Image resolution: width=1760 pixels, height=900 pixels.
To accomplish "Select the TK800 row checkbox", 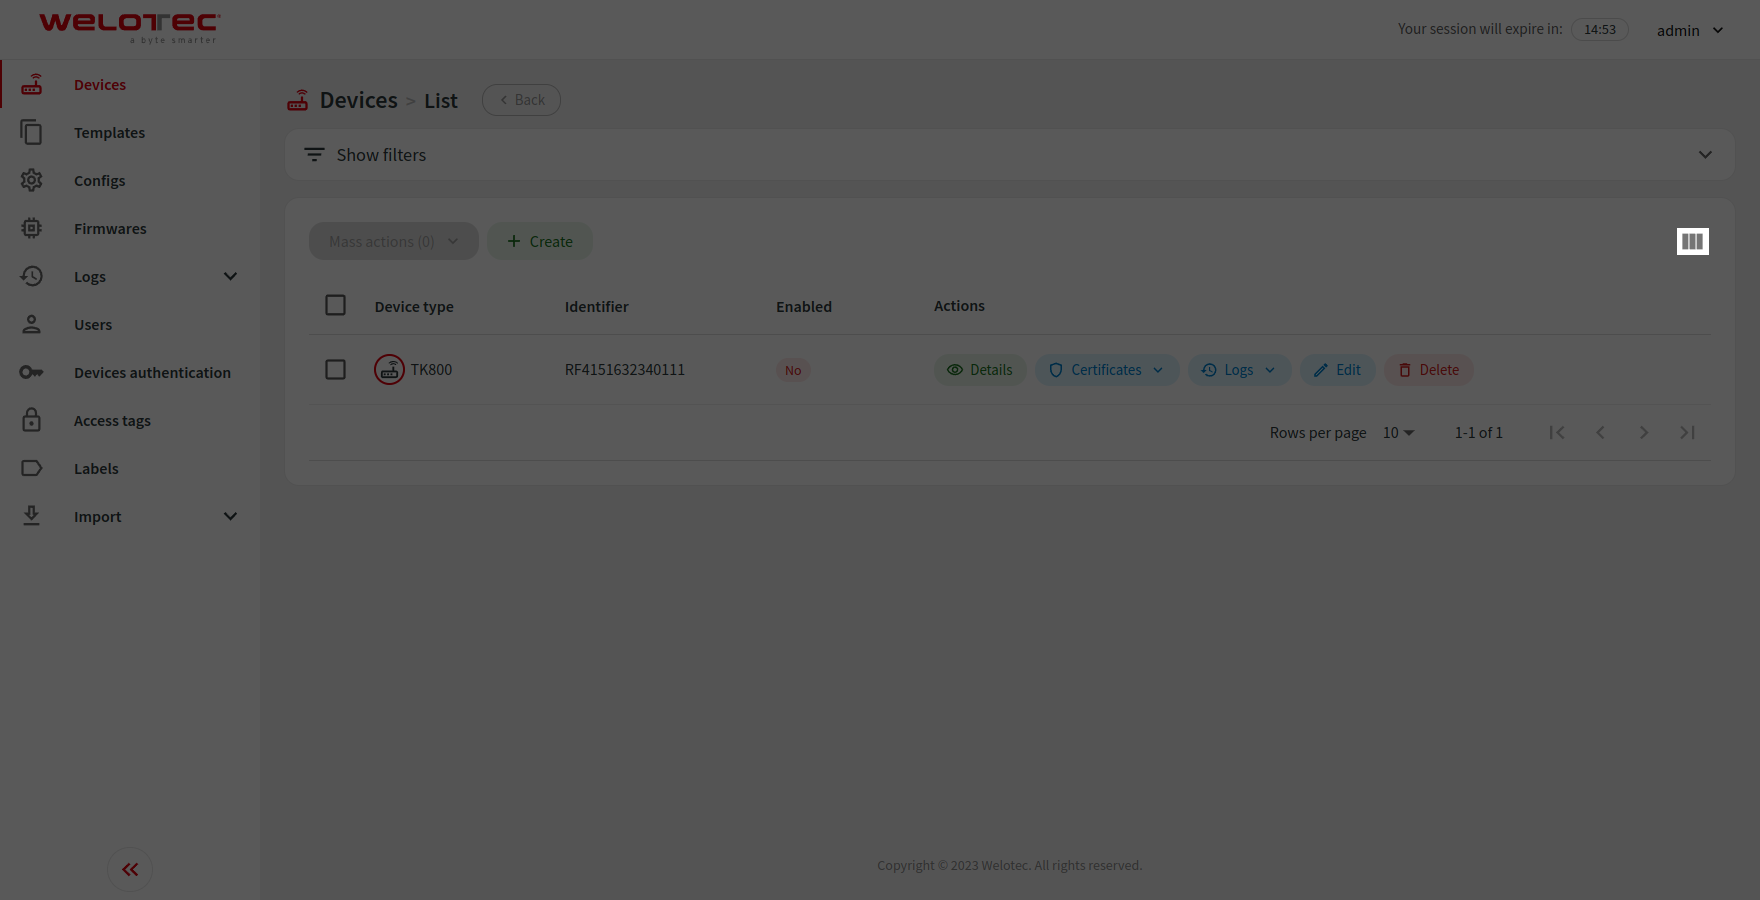I will pyautogui.click(x=336, y=370).
